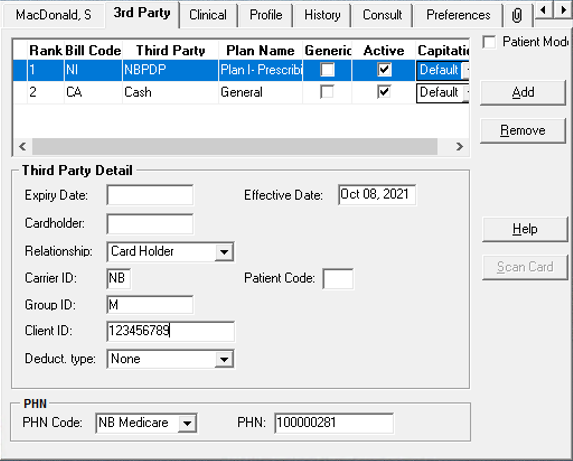Screen dimensions: 573x461
Task: Click the Add button
Action: click(523, 92)
